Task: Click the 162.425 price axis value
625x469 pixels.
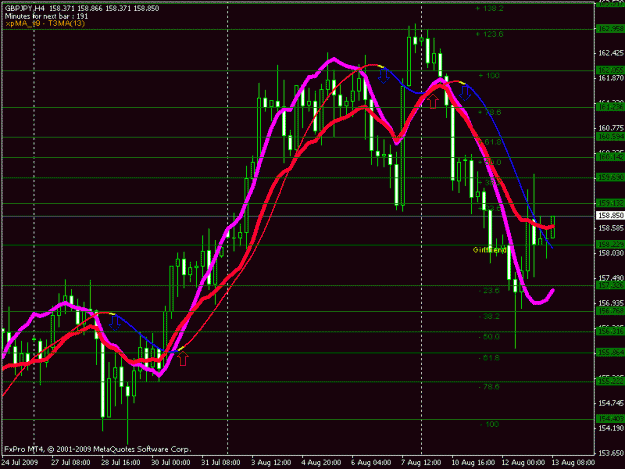Action: click(610, 53)
